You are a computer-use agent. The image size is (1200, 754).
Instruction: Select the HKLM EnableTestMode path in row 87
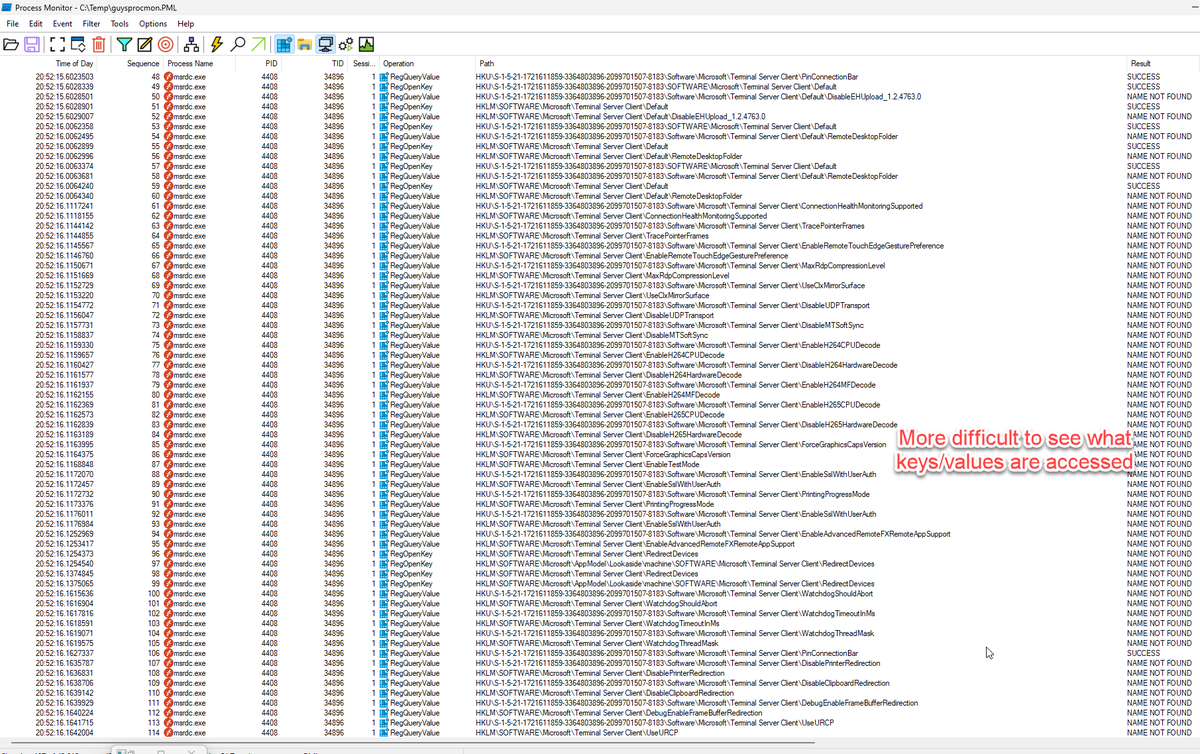pos(588,464)
